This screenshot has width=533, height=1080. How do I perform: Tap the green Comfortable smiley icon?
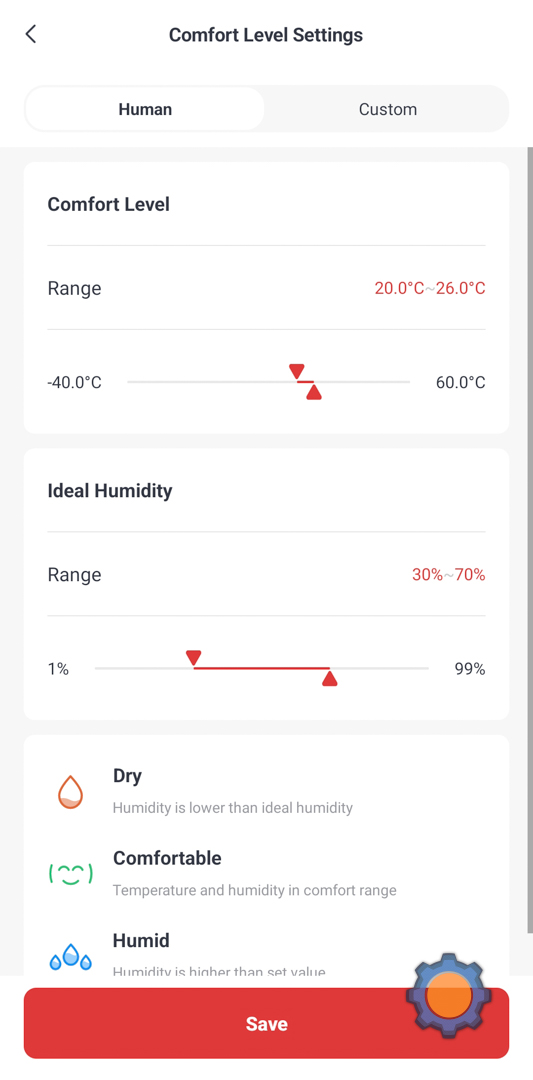[x=70, y=874]
